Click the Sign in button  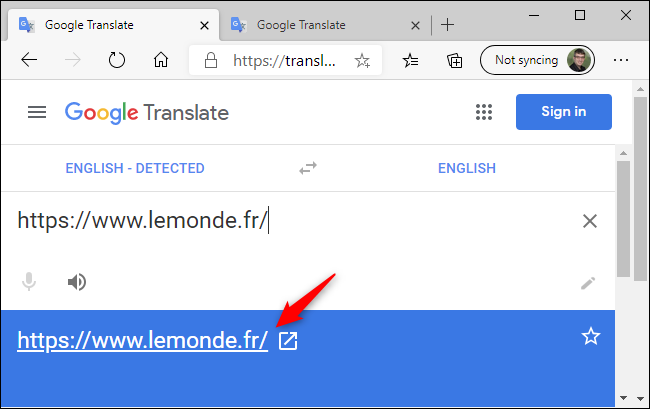pyautogui.click(x=563, y=112)
